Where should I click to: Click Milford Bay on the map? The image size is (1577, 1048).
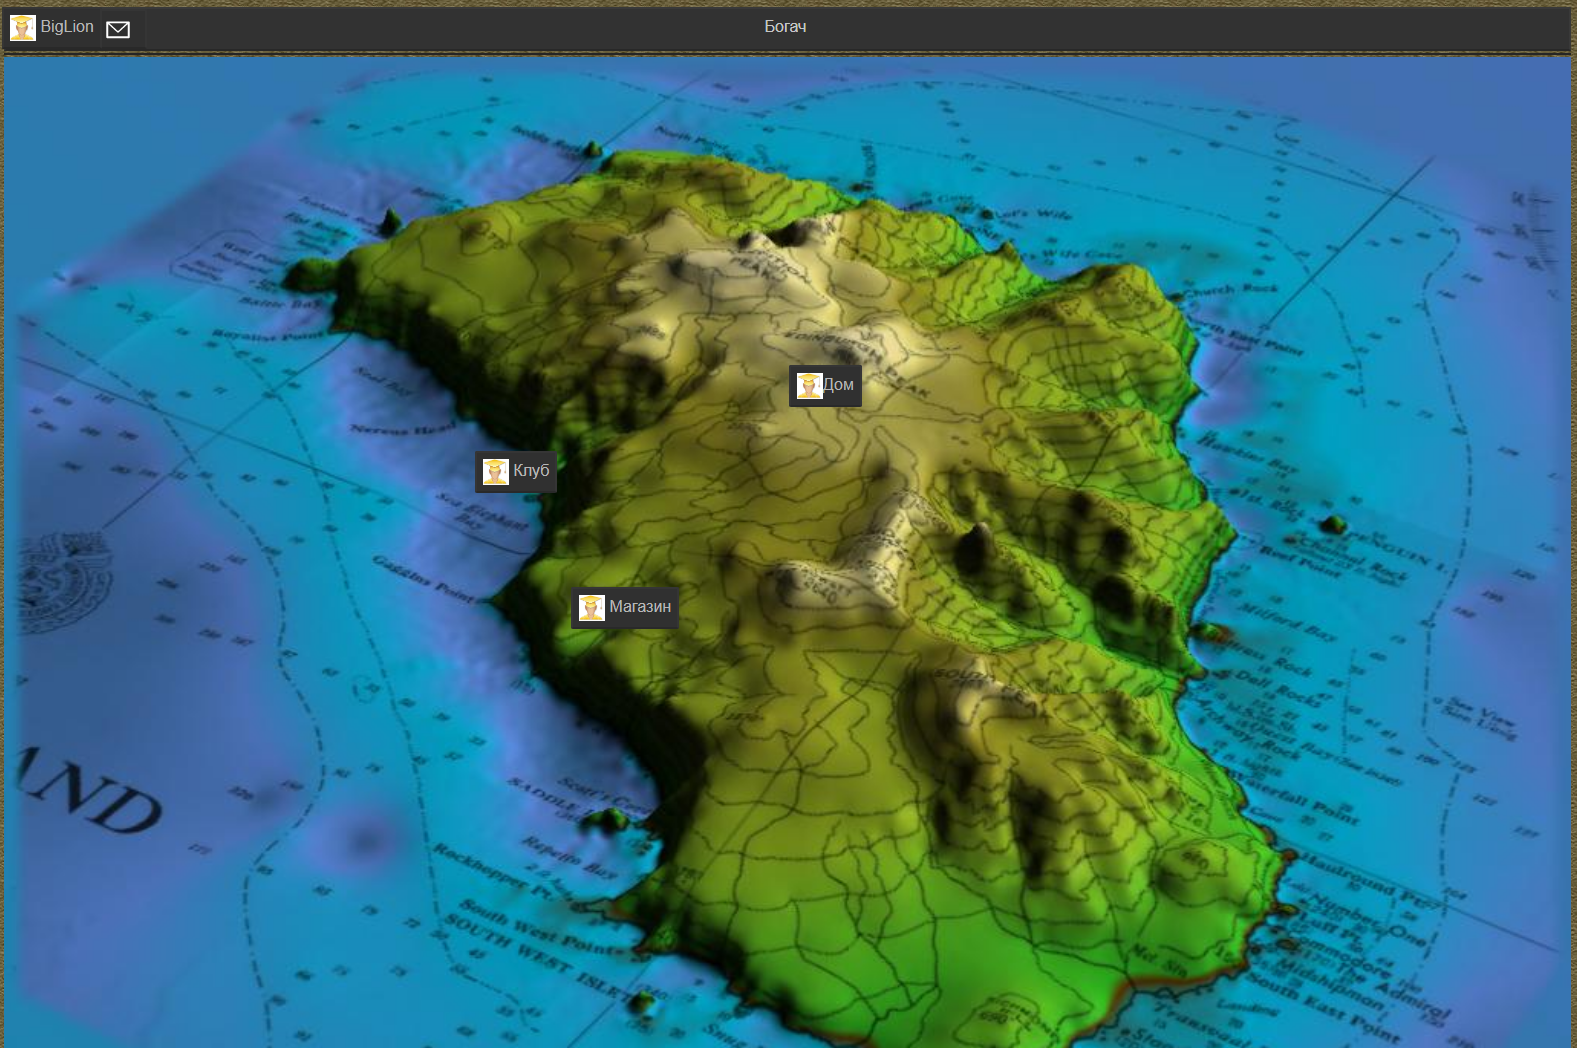[x=1288, y=621]
